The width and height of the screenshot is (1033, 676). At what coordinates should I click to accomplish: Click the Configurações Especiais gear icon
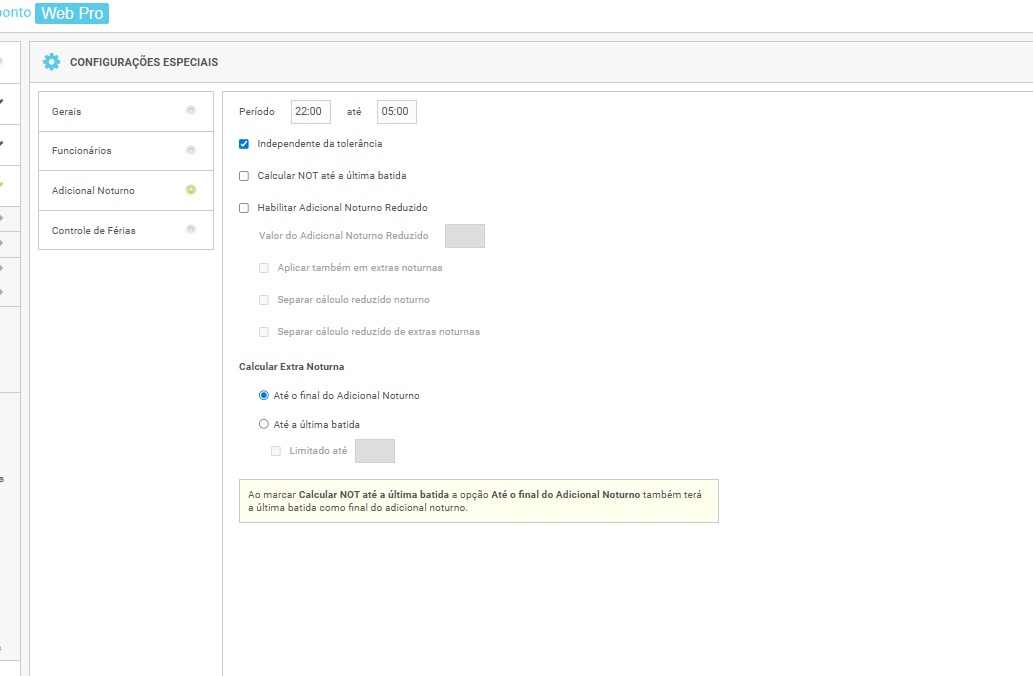pos(51,62)
